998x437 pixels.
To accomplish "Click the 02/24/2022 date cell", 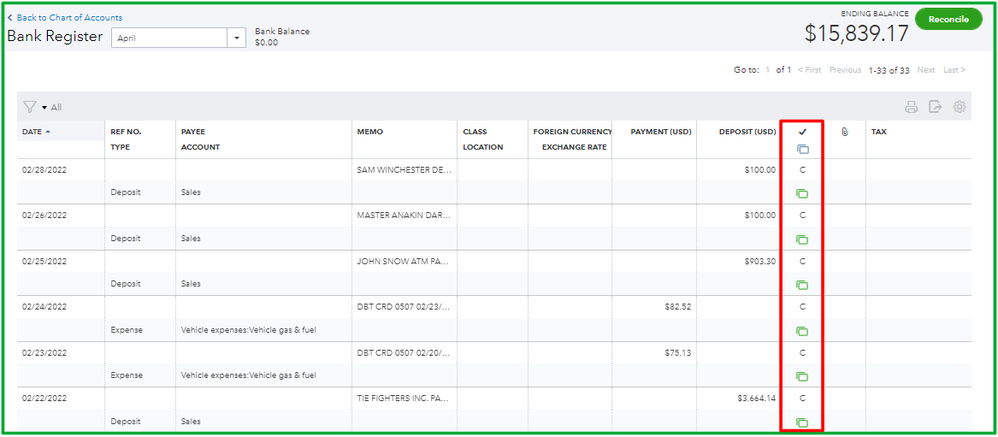I will tap(45, 307).
